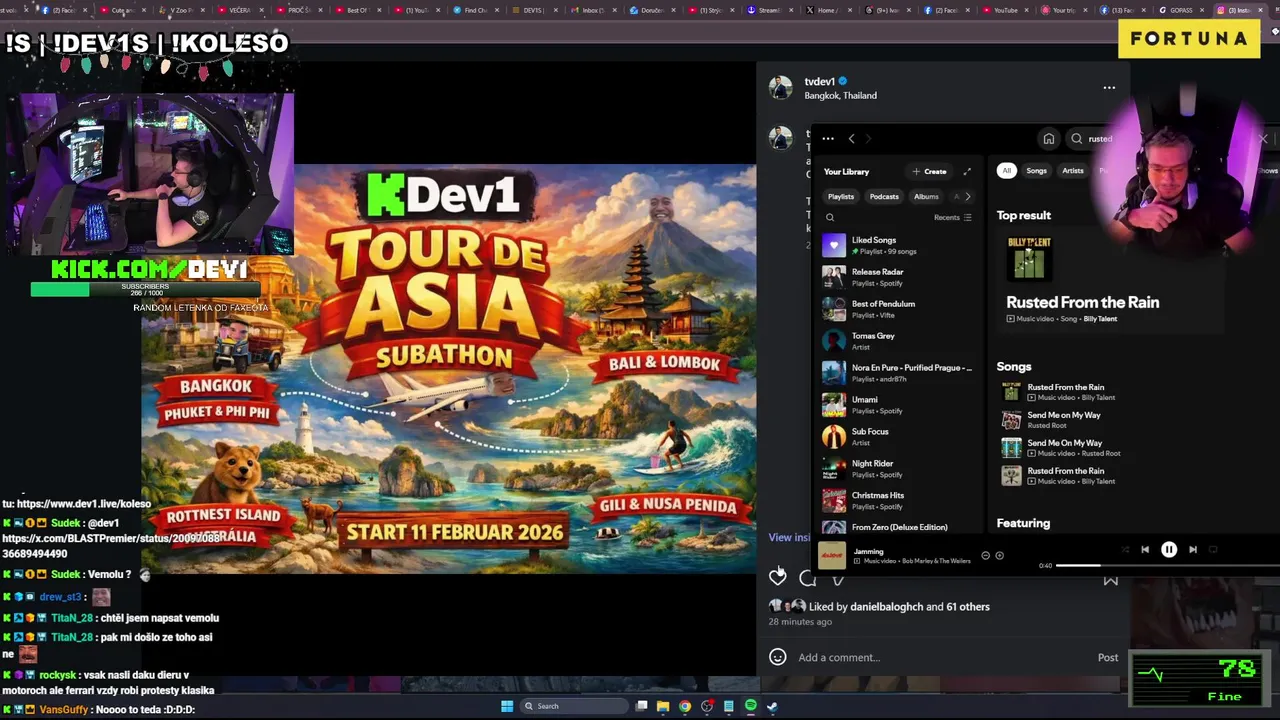Viewport: 1280px width, 720px height.
Task: Add Jamming to Liked Songs
Action: click(999, 555)
